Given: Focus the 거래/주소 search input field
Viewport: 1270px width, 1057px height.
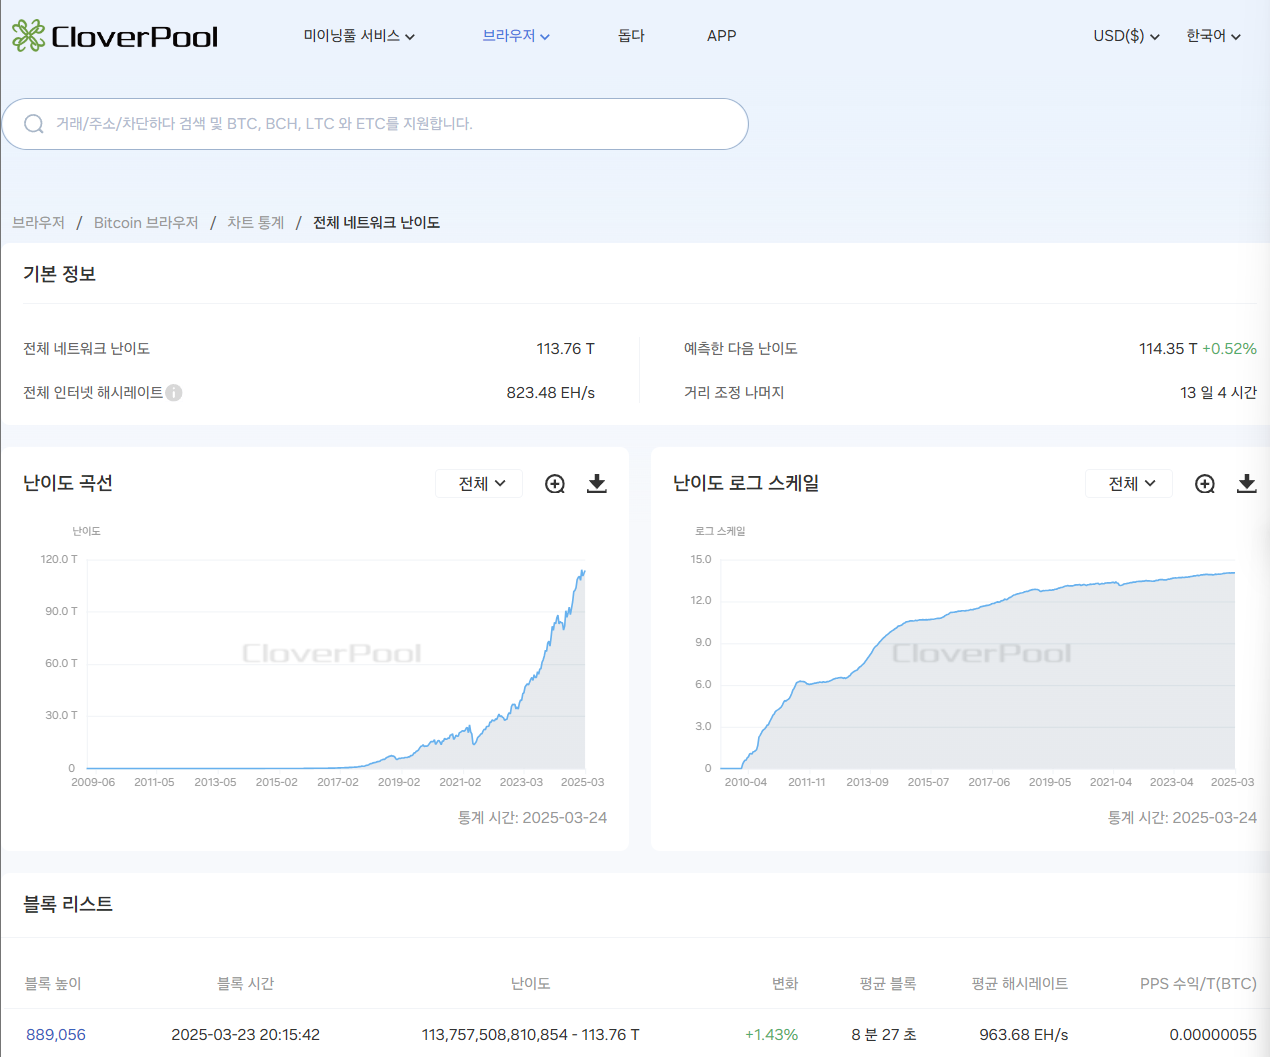Looking at the screenshot, I should (x=375, y=124).
